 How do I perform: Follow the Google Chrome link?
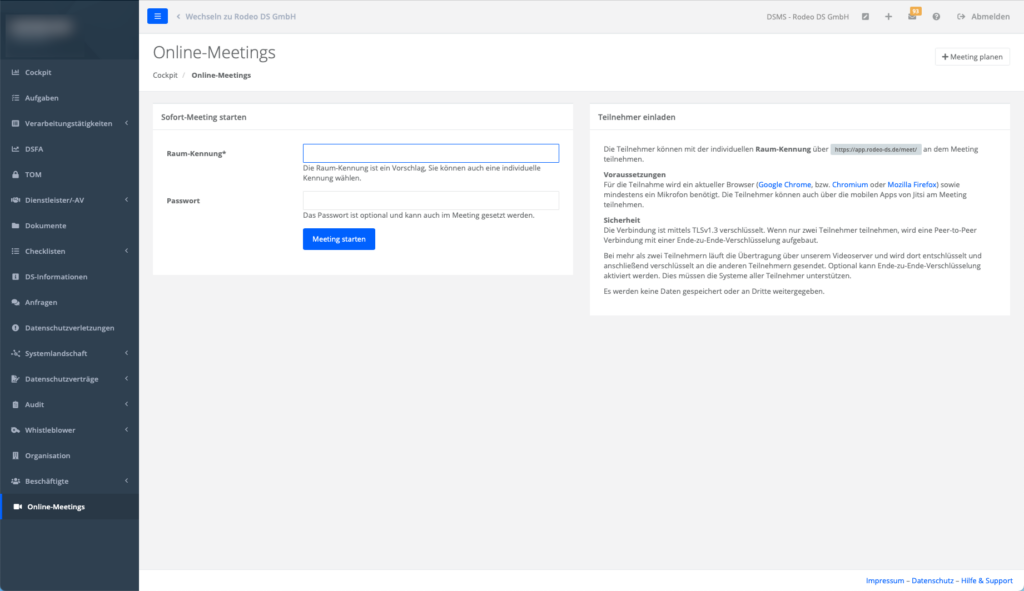pyautogui.click(x=785, y=185)
